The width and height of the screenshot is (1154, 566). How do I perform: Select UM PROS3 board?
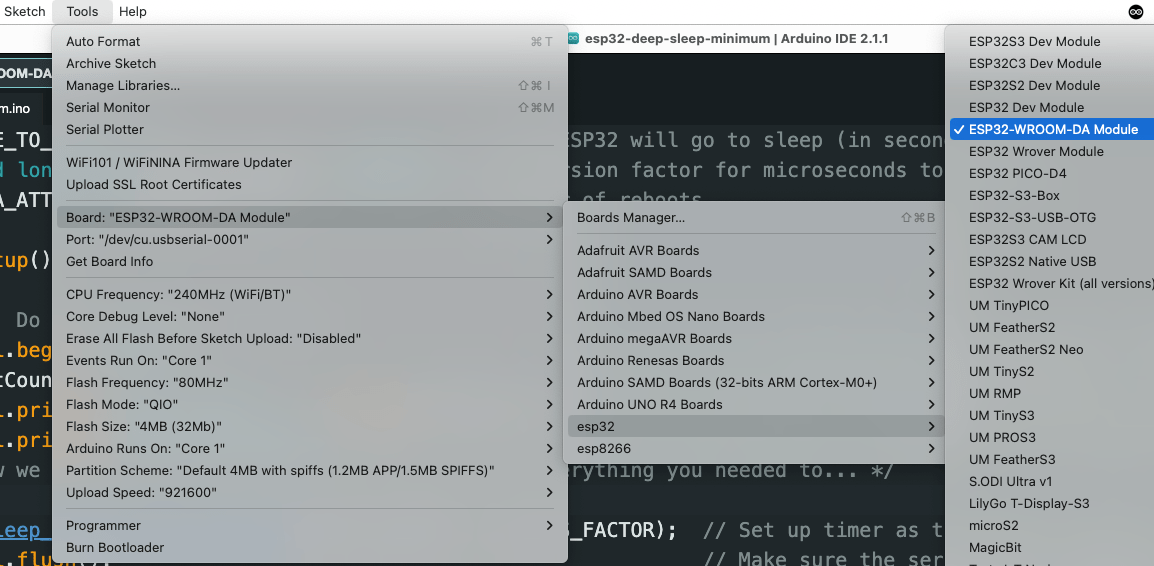1052,438
